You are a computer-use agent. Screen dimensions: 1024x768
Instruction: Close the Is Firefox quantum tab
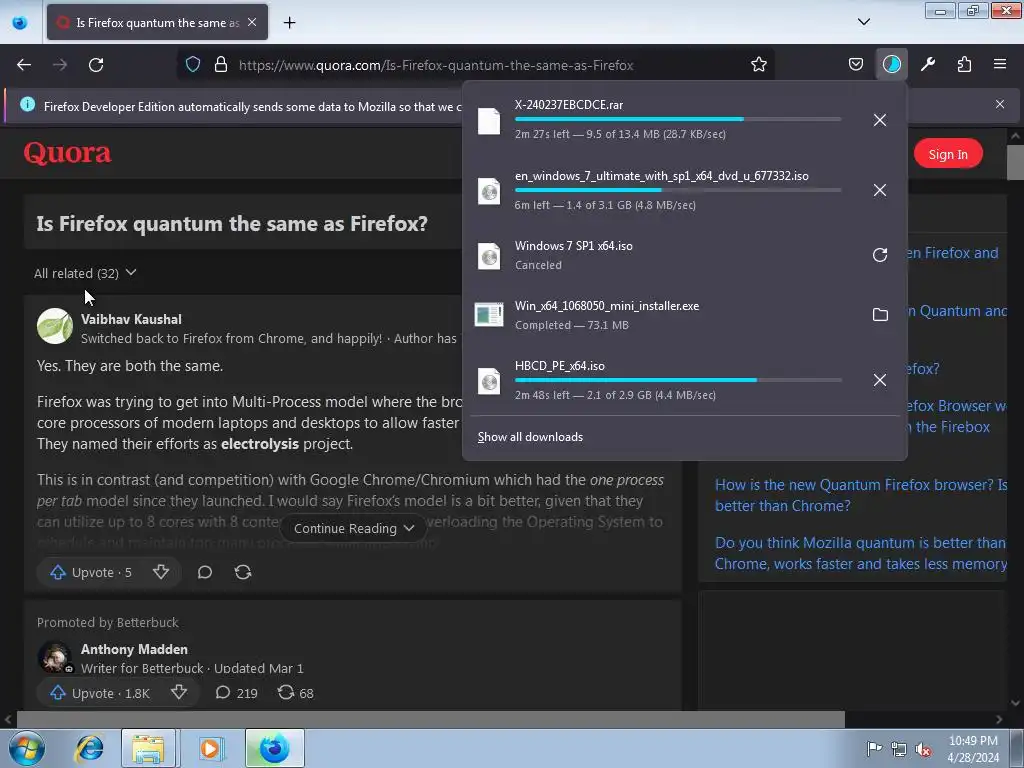(x=252, y=22)
